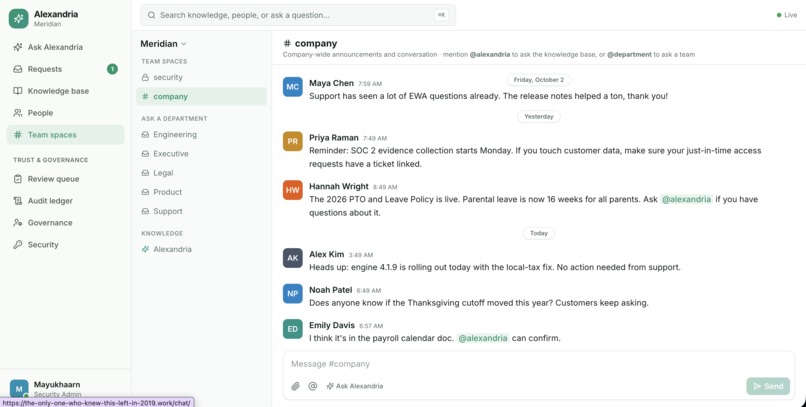Open the security team space
806x407 pixels.
click(x=202, y=77)
